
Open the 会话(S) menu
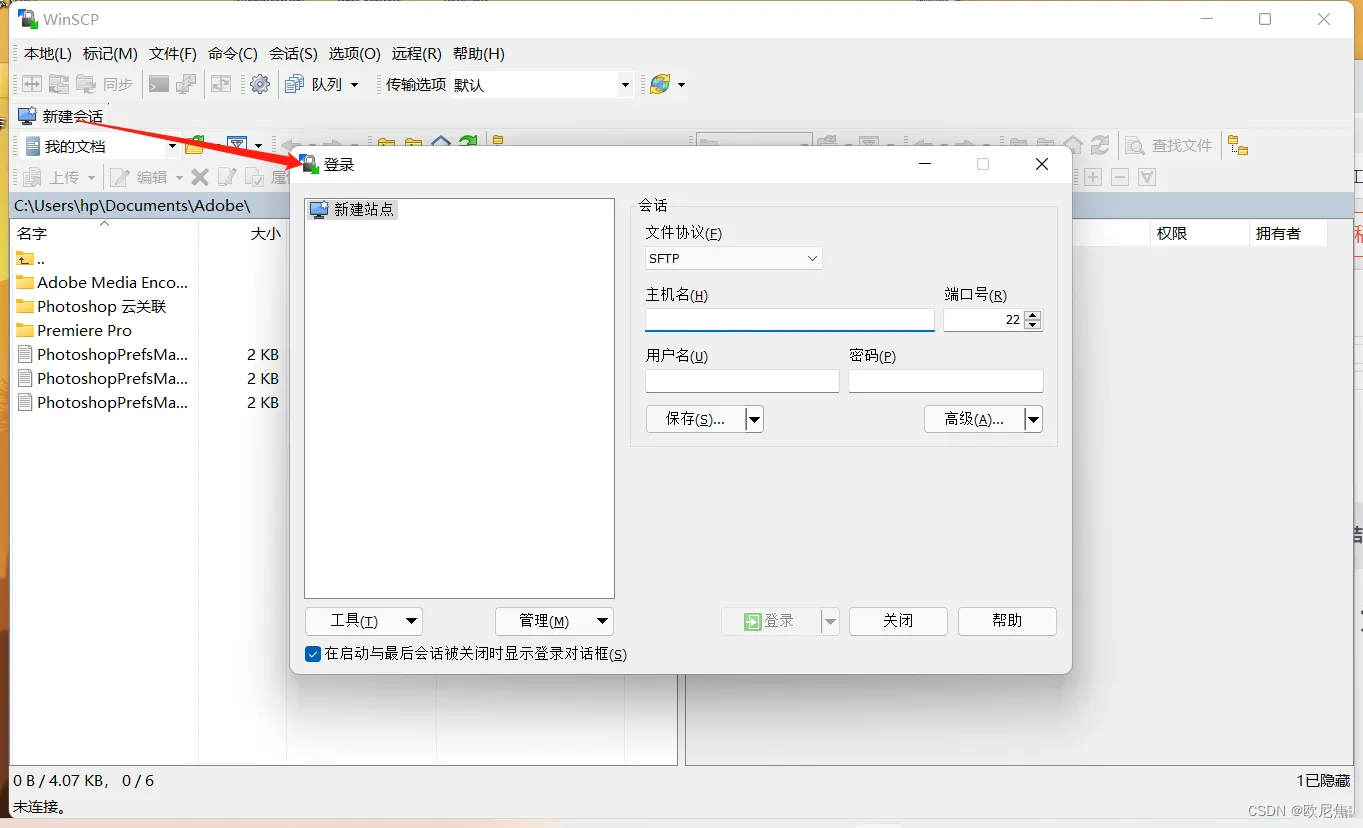(x=293, y=54)
